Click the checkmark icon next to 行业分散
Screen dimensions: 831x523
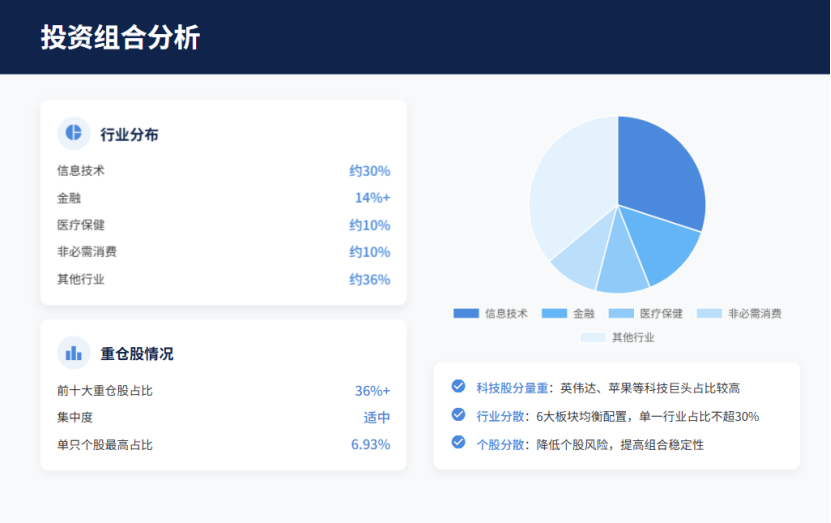[458, 415]
